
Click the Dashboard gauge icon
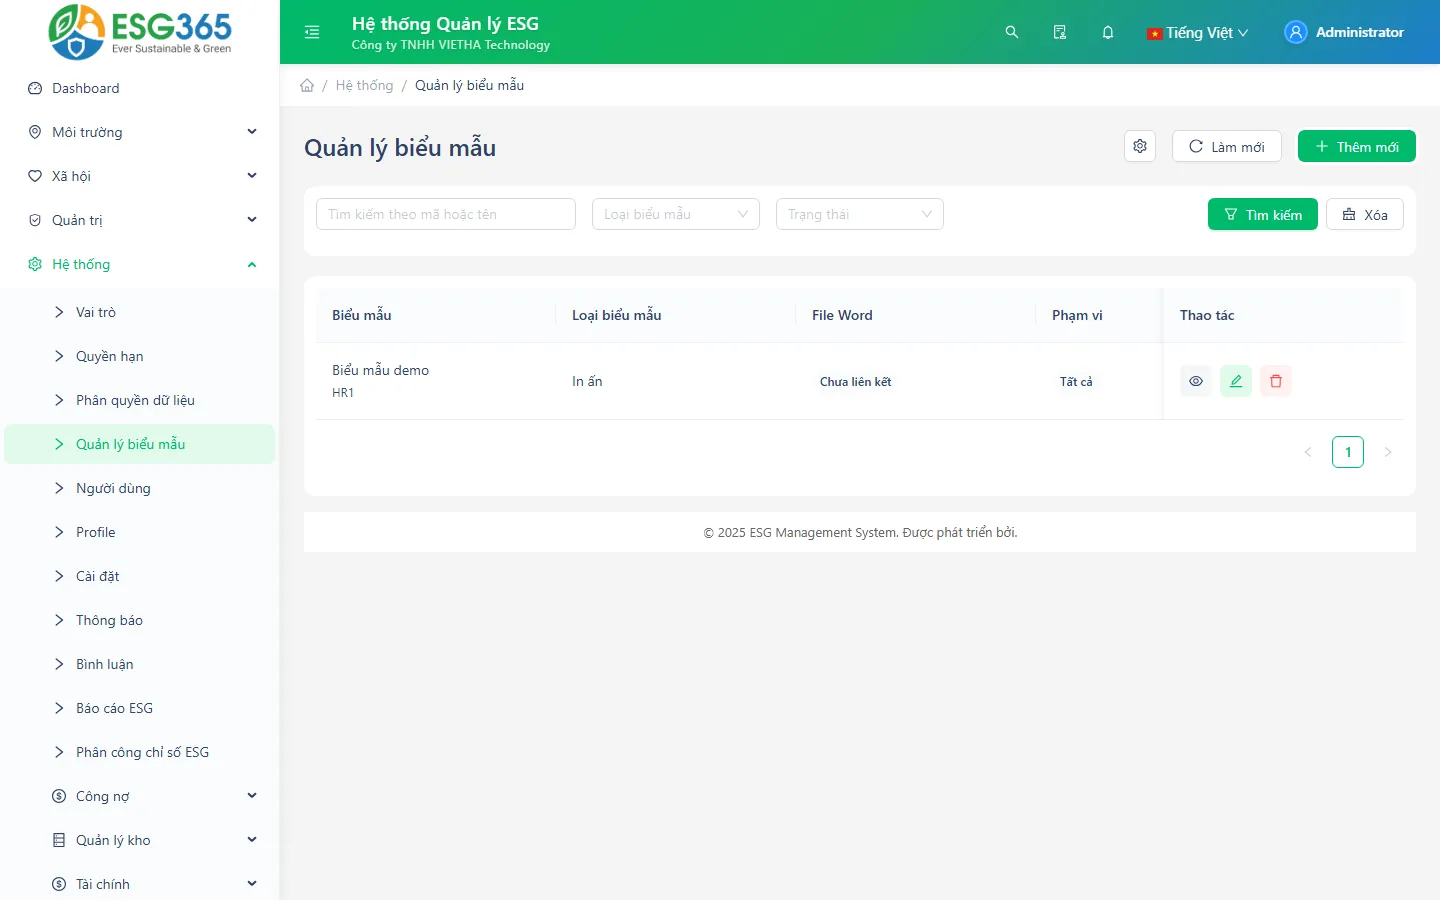[35, 88]
